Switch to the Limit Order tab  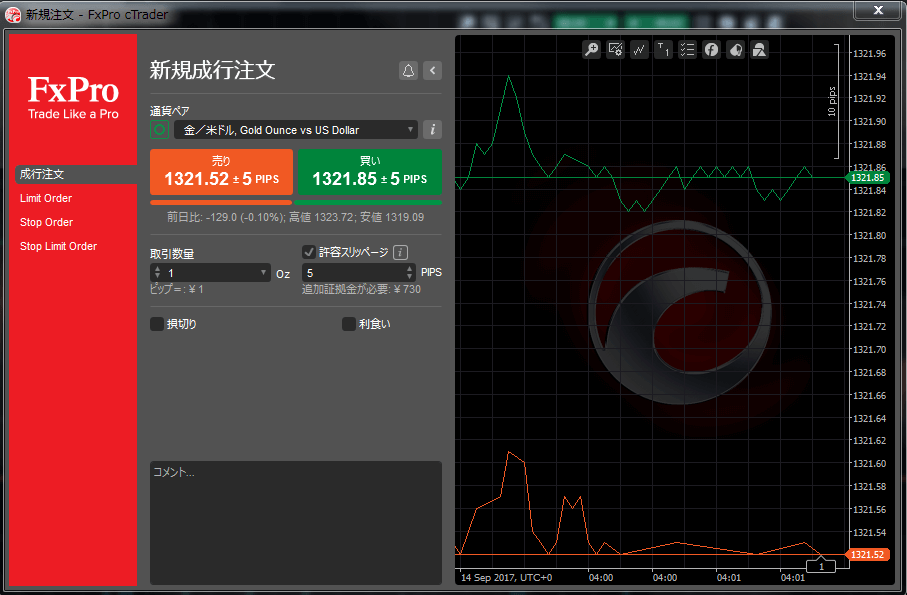tap(46, 198)
